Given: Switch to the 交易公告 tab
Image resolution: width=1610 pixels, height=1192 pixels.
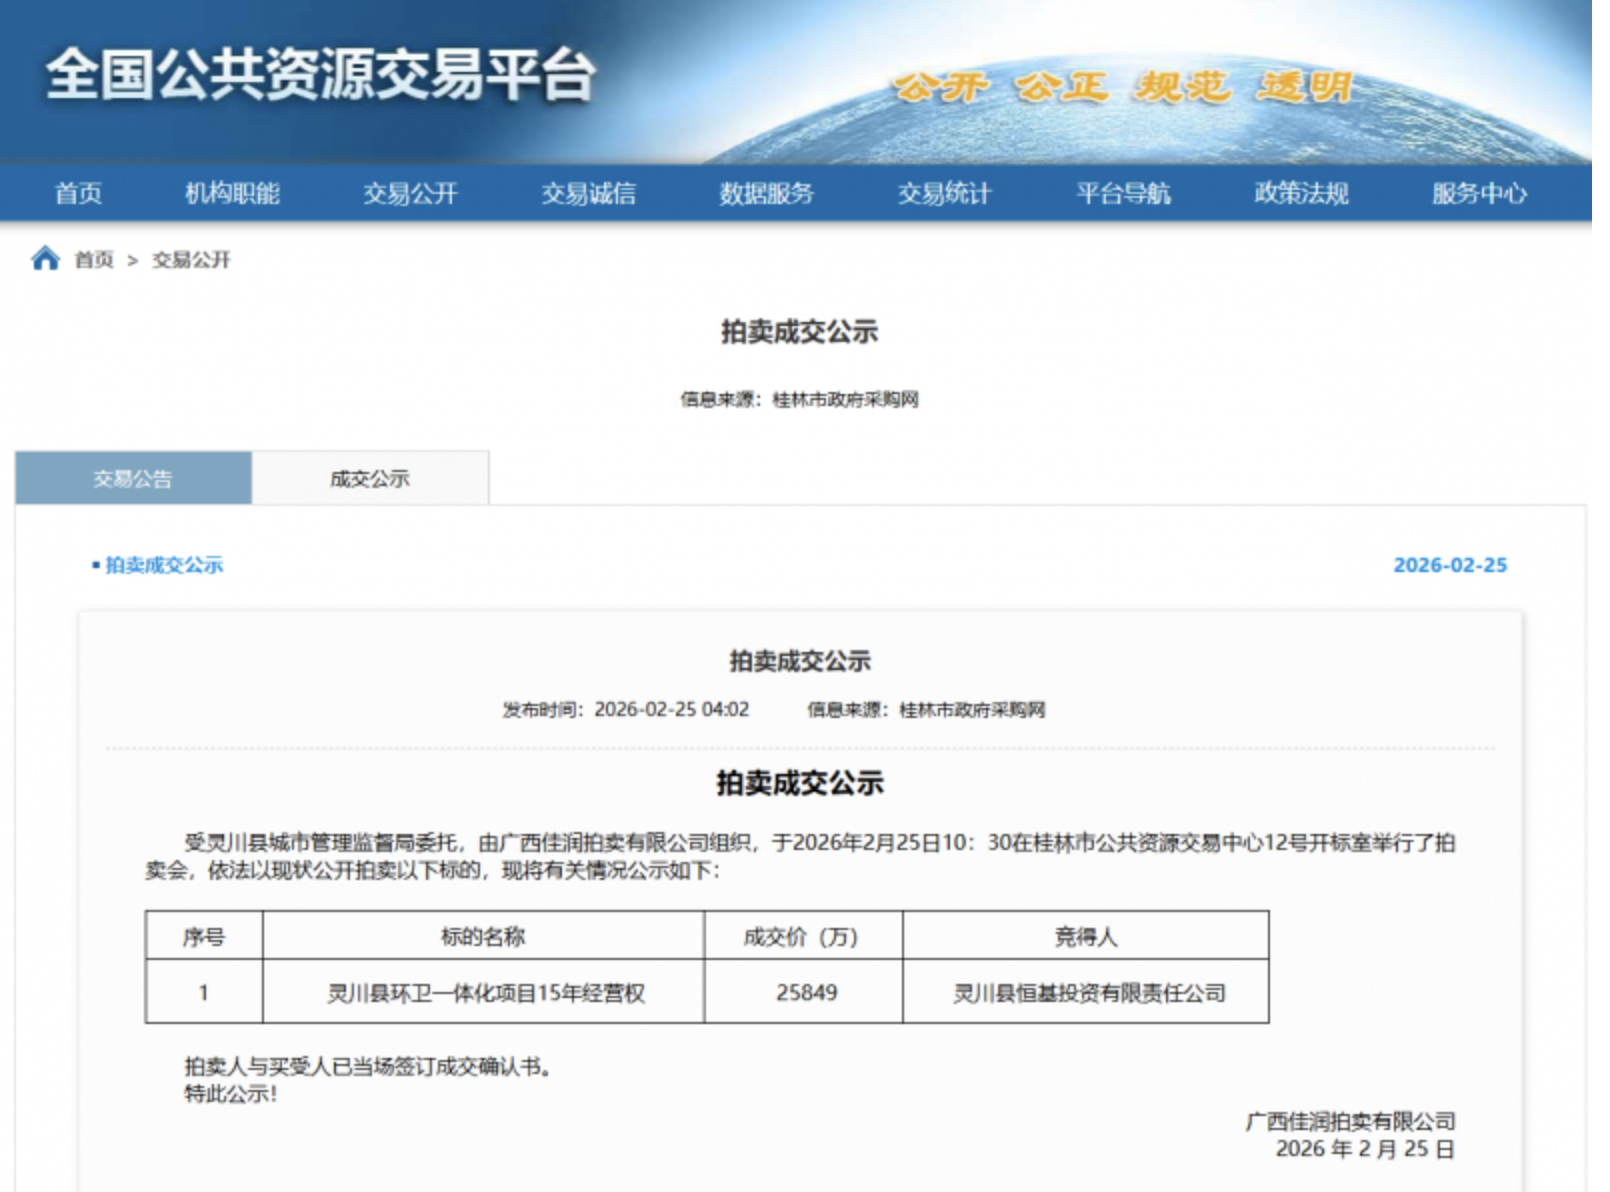Looking at the screenshot, I should [133, 479].
